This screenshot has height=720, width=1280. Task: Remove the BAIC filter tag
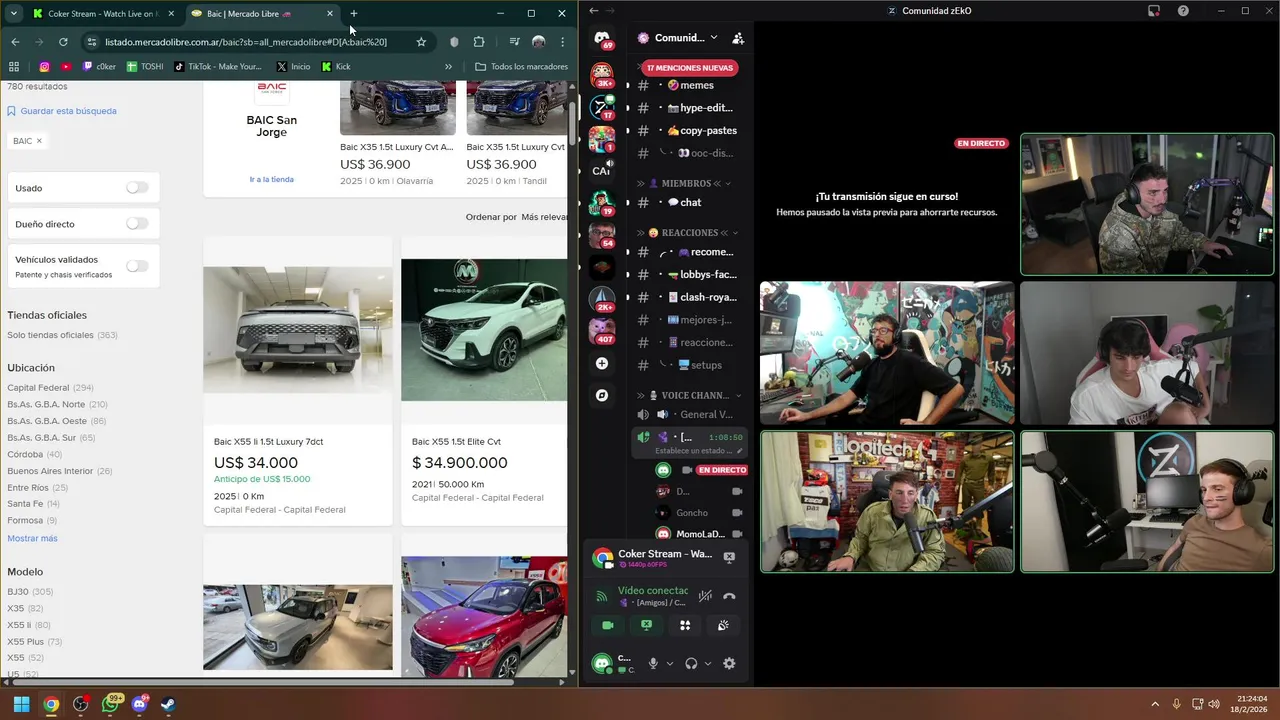(x=39, y=141)
